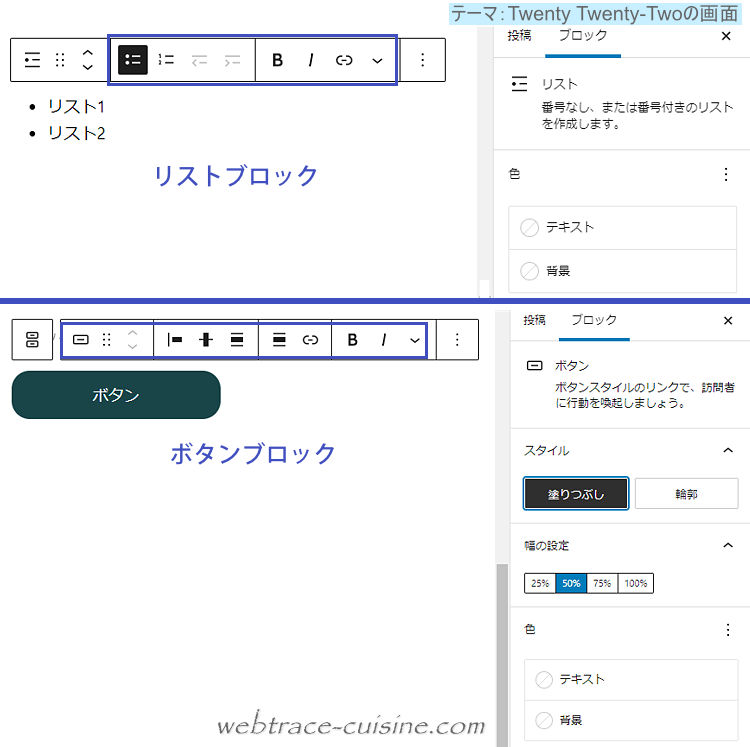Close the list block settings sidebar

click(726, 36)
